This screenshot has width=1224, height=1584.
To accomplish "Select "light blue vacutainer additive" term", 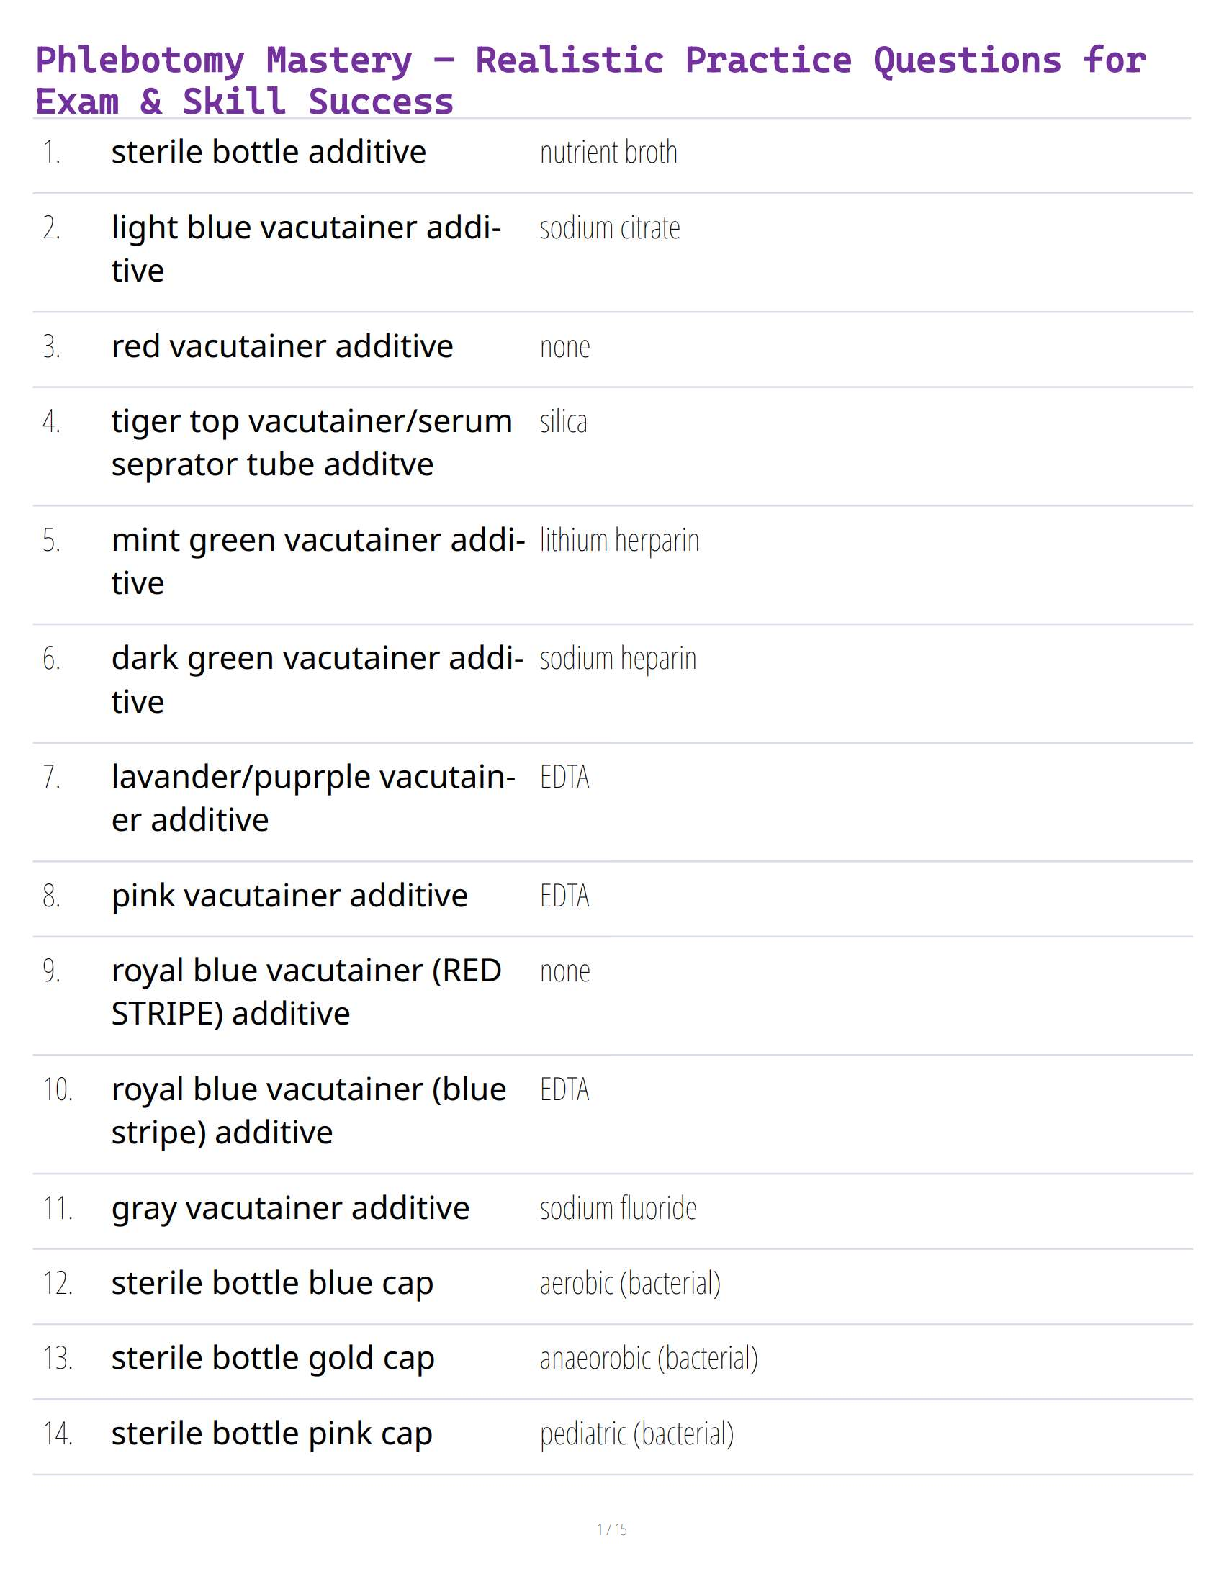I will [306, 248].
